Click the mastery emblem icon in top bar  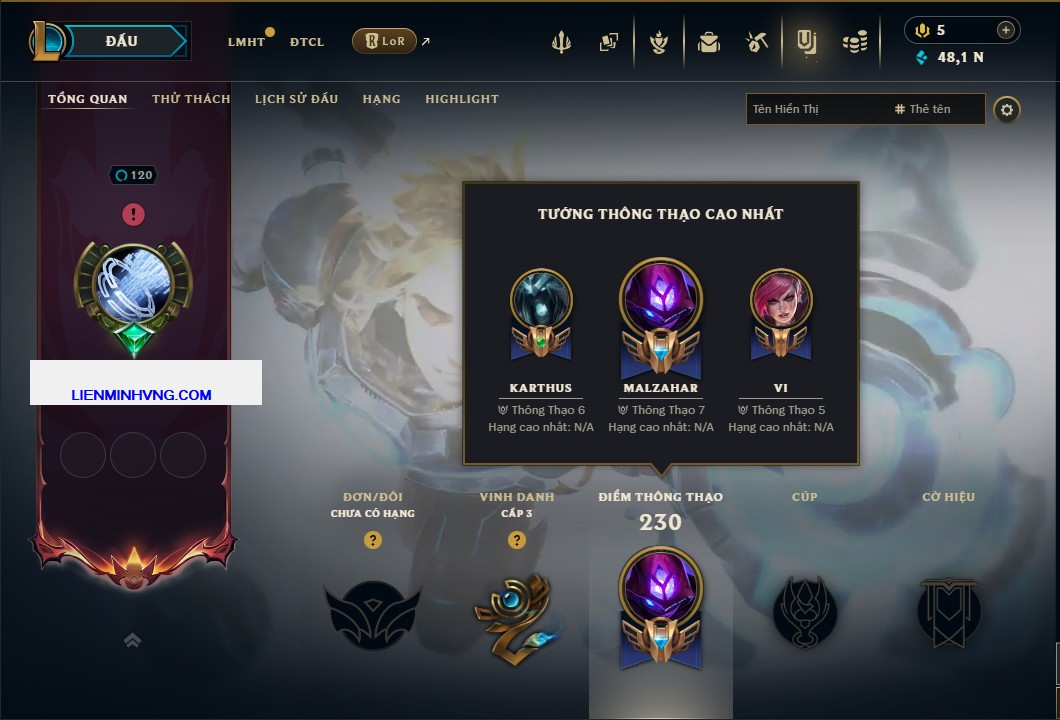(658, 42)
